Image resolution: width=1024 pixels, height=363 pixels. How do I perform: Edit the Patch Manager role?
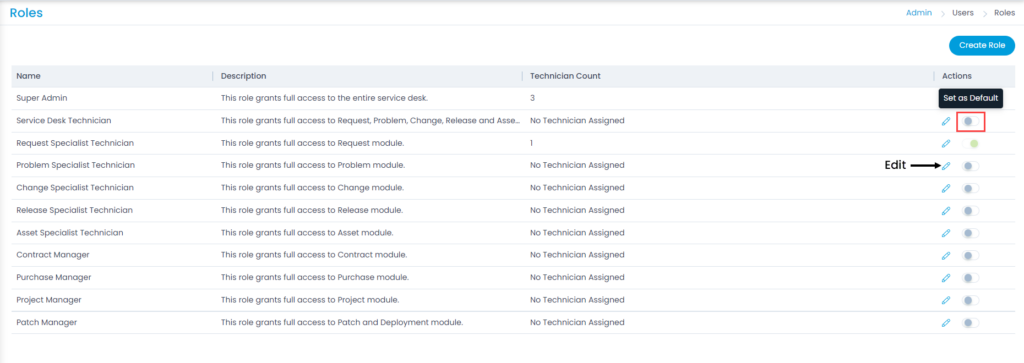pyautogui.click(x=946, y=323)
